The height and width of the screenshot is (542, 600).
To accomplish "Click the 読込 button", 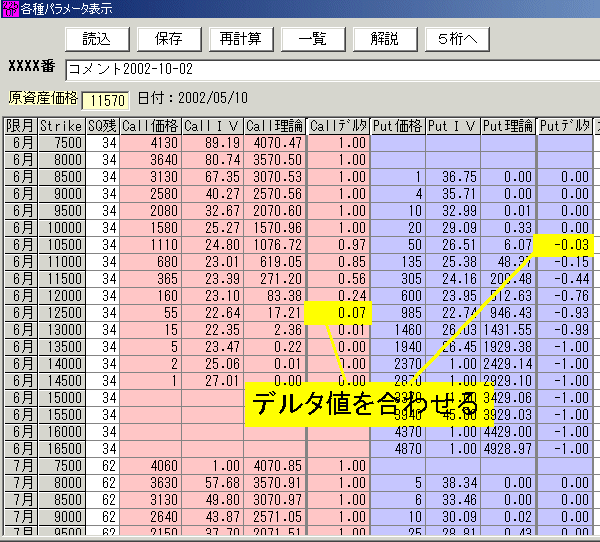I will [97, 39].
